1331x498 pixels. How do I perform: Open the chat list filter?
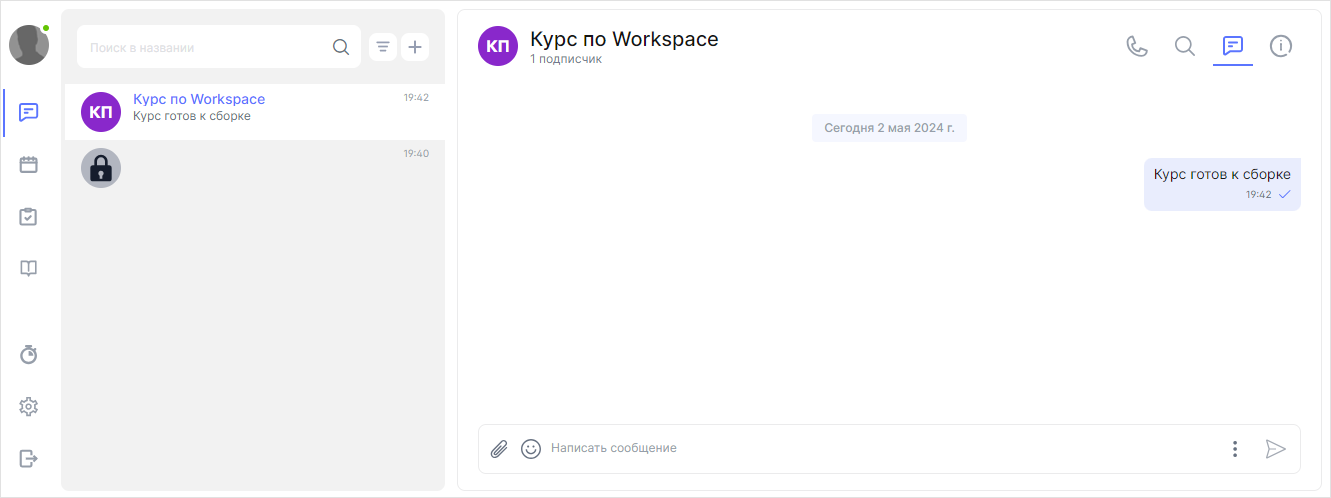(x=383, y=47)
